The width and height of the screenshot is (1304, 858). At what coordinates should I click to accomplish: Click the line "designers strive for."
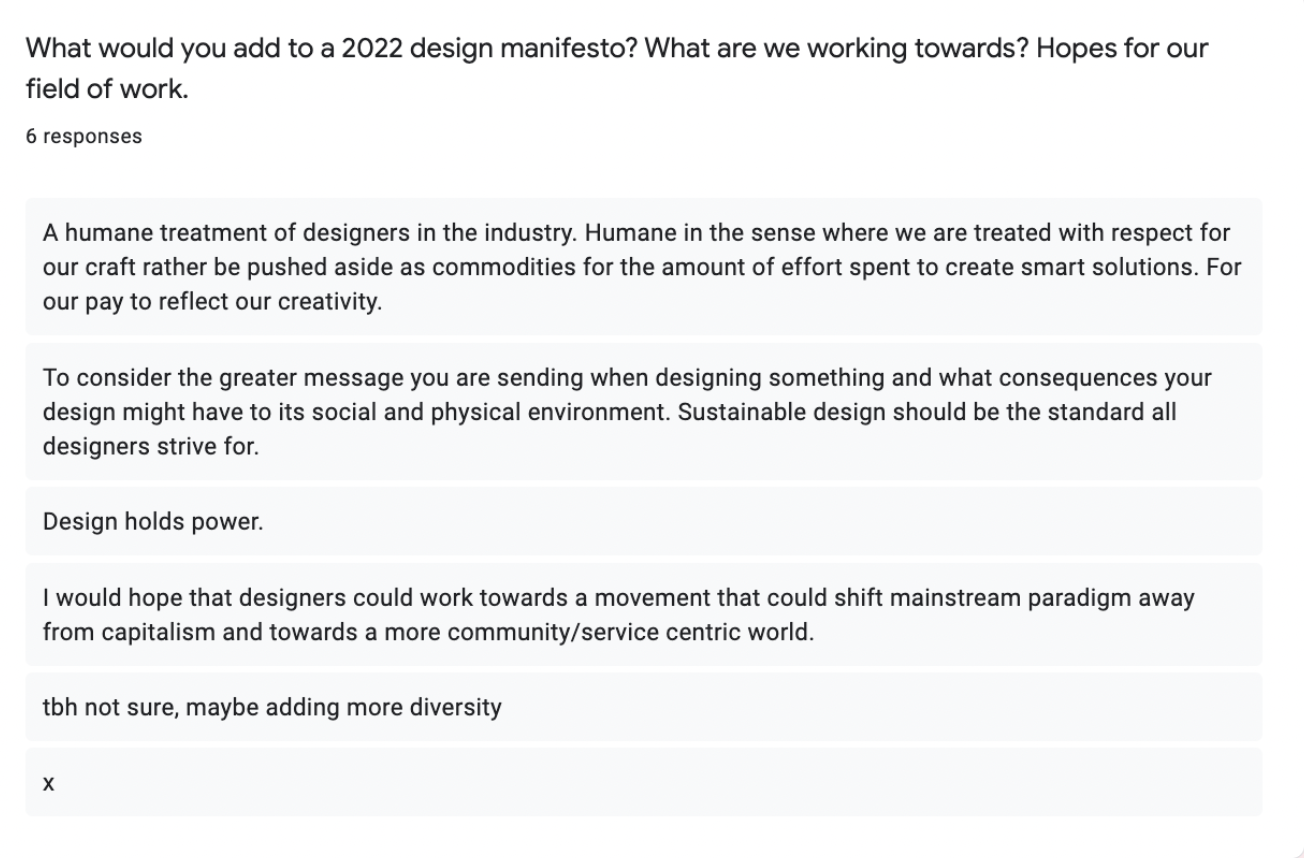(150, 447)
